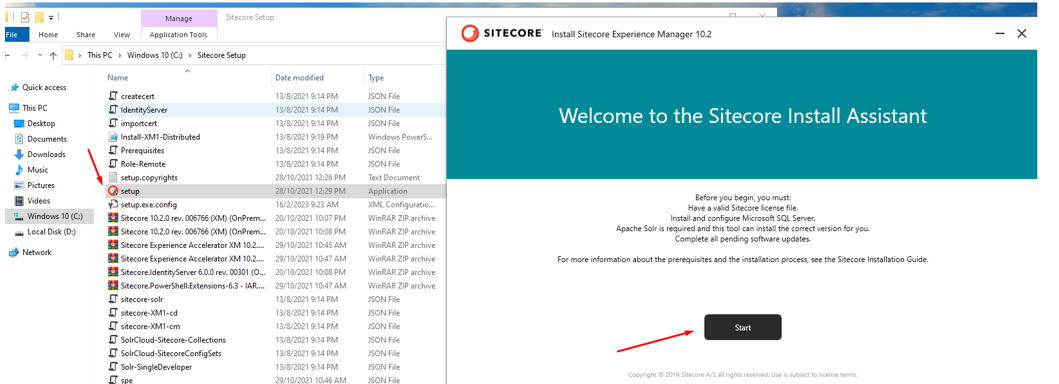Click the Pictures icon in sidebar

(19, 186)
